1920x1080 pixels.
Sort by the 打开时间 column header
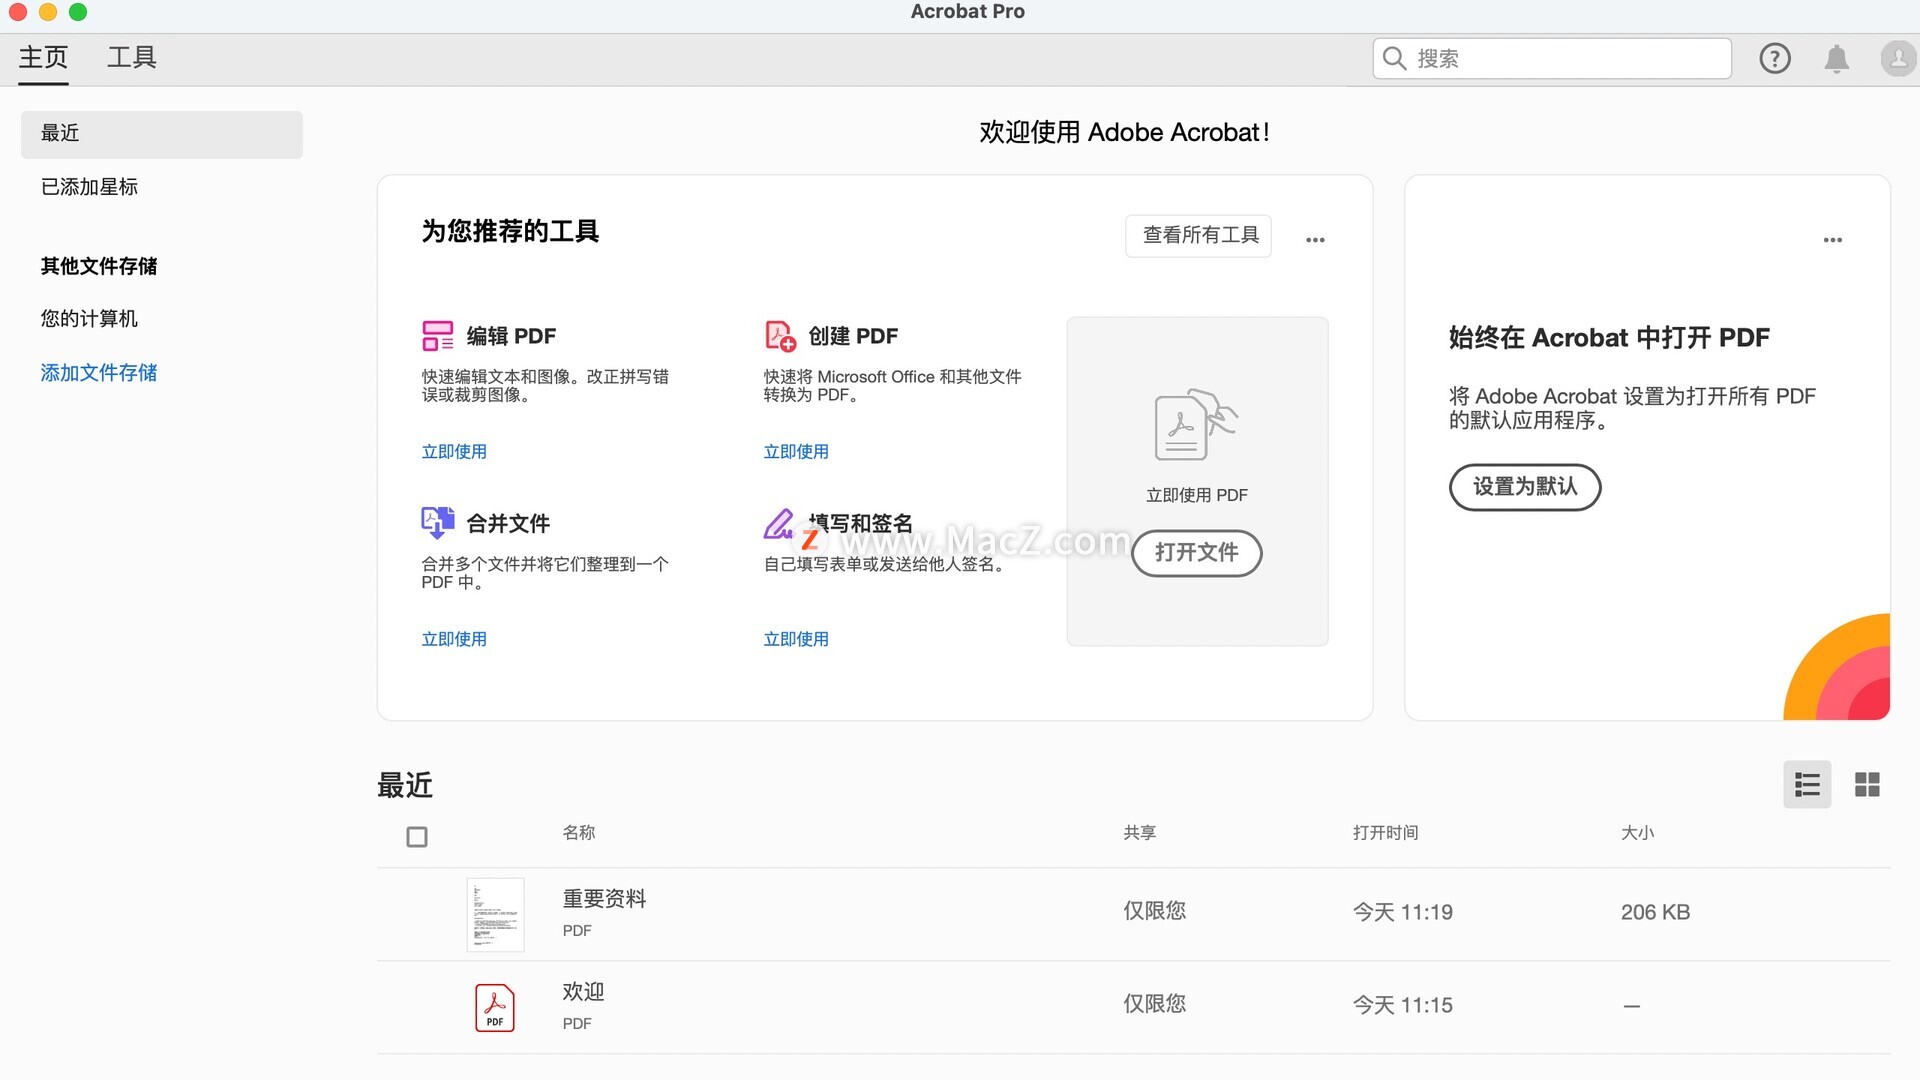pos(1385,833)
